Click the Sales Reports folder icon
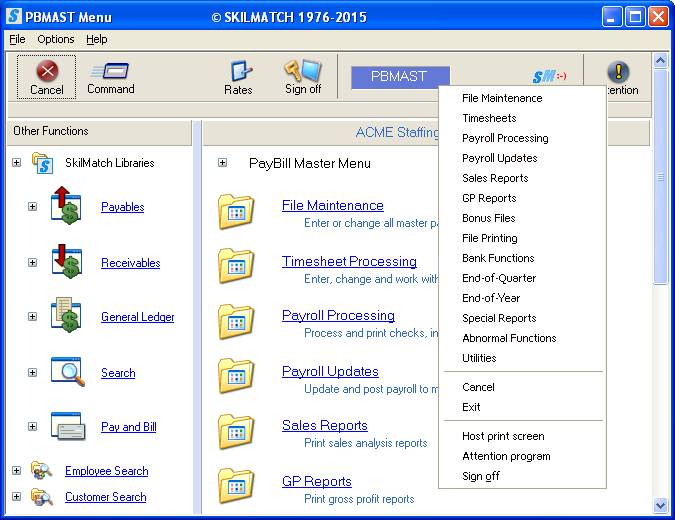This screenshot has width=675, height=520. coord(236,431)
